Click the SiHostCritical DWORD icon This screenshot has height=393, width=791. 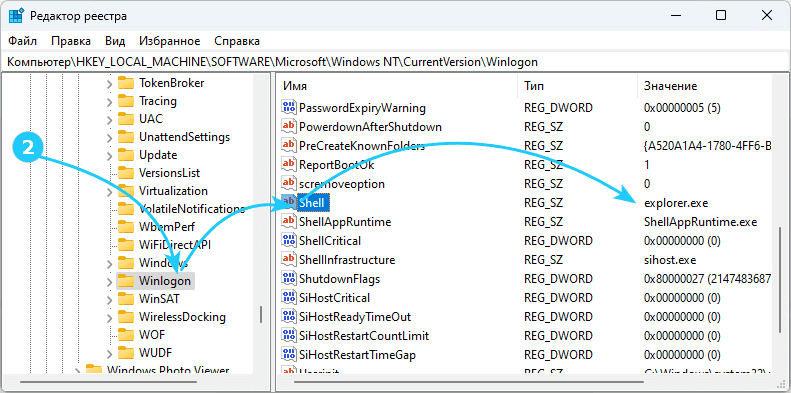click(x=289, y=298)
